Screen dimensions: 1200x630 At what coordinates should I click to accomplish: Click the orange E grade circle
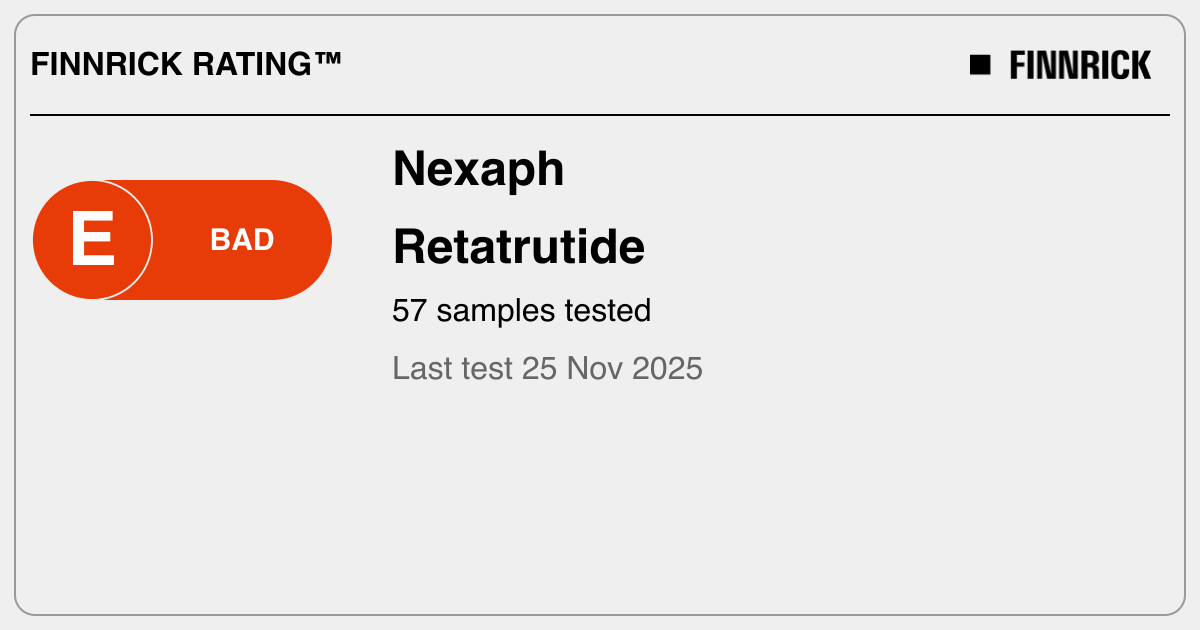click(92, 240)
